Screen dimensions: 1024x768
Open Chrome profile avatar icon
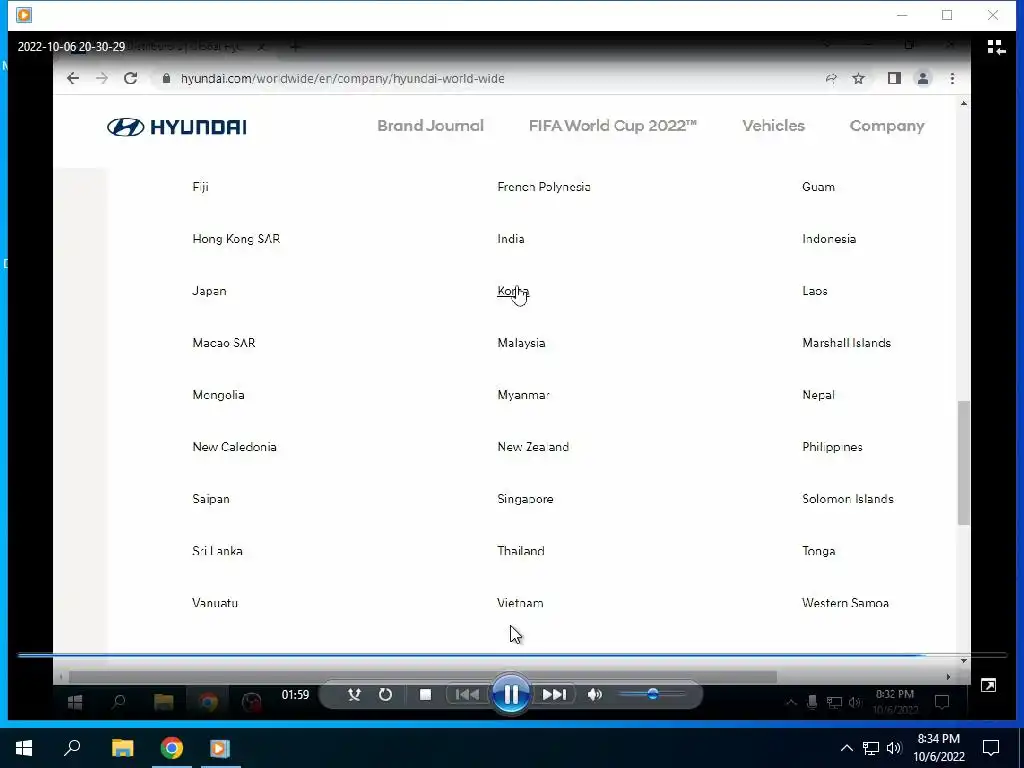pos(923,78)
